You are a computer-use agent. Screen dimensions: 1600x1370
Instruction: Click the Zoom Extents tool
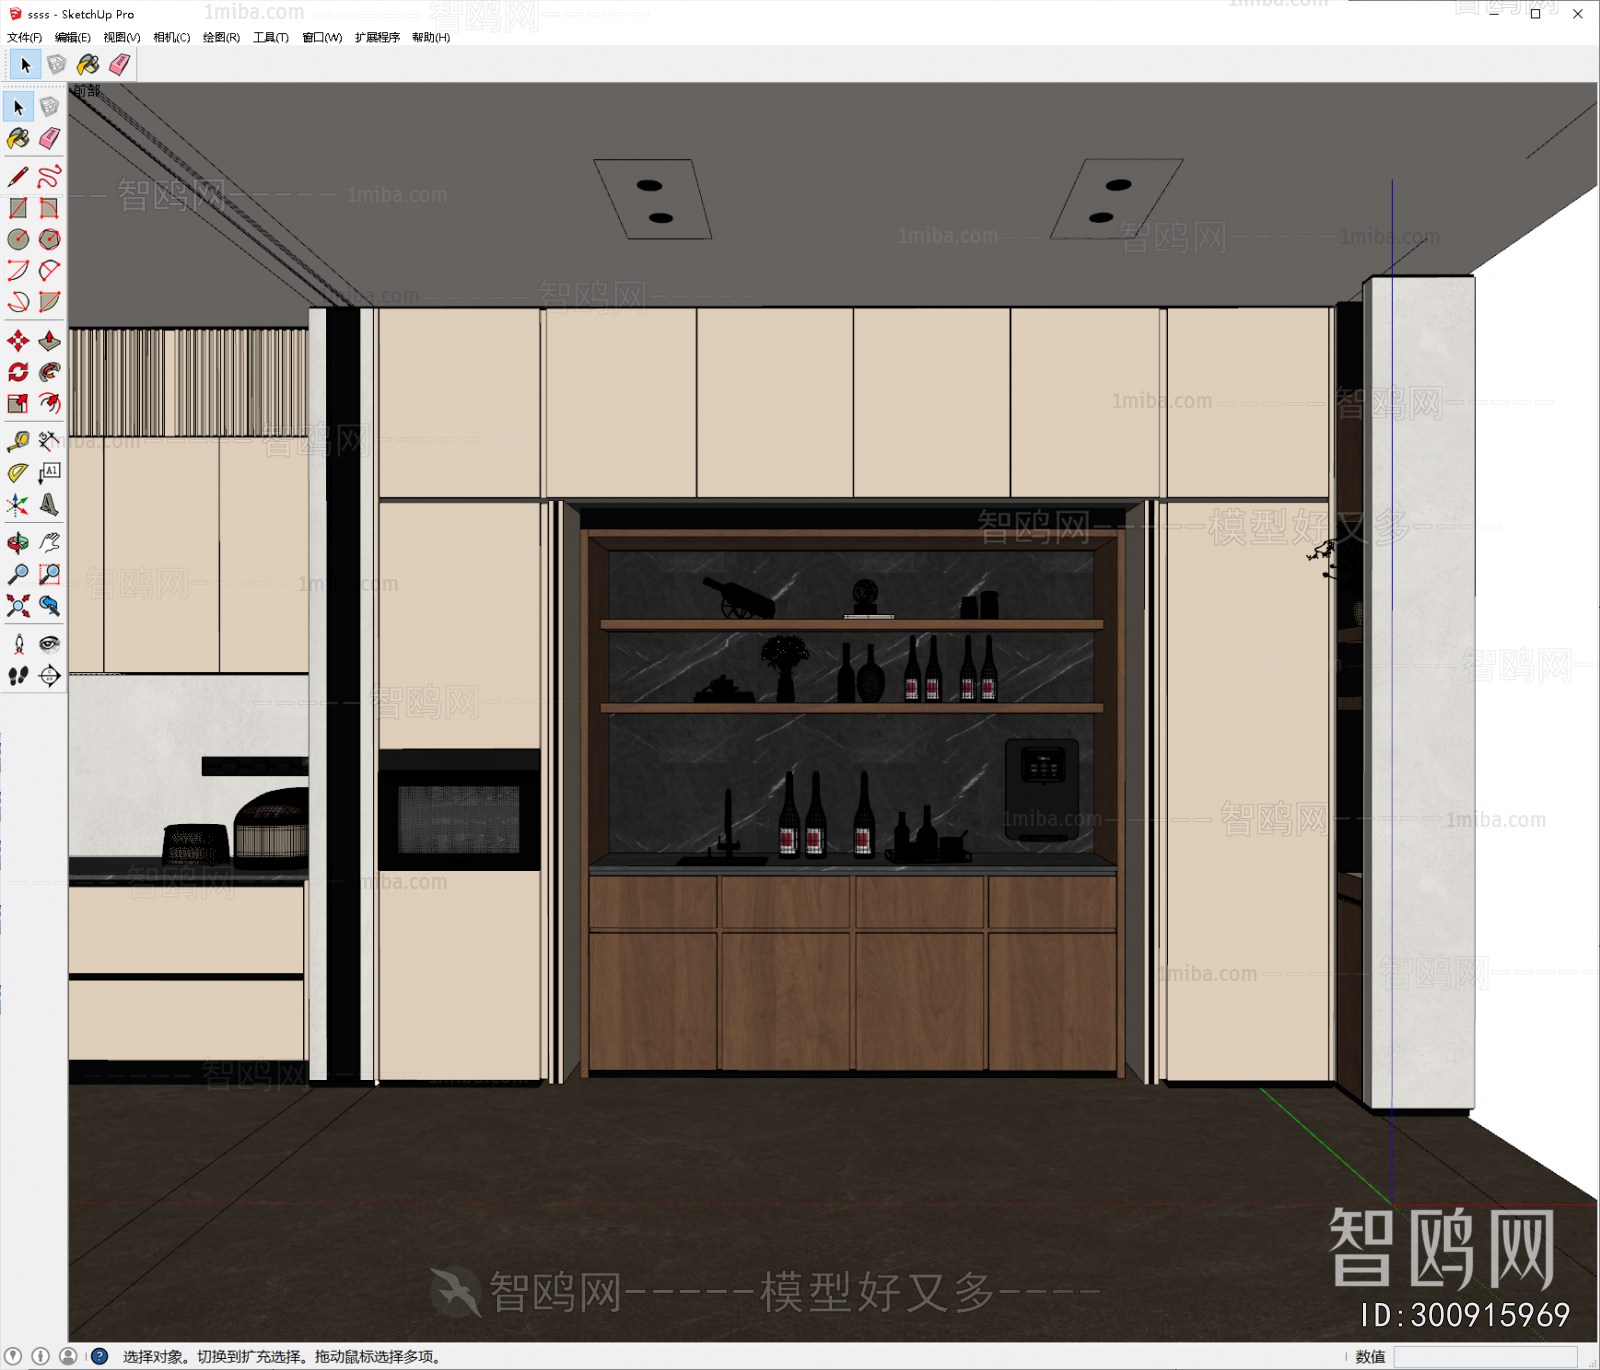click(x=18, y=604)
